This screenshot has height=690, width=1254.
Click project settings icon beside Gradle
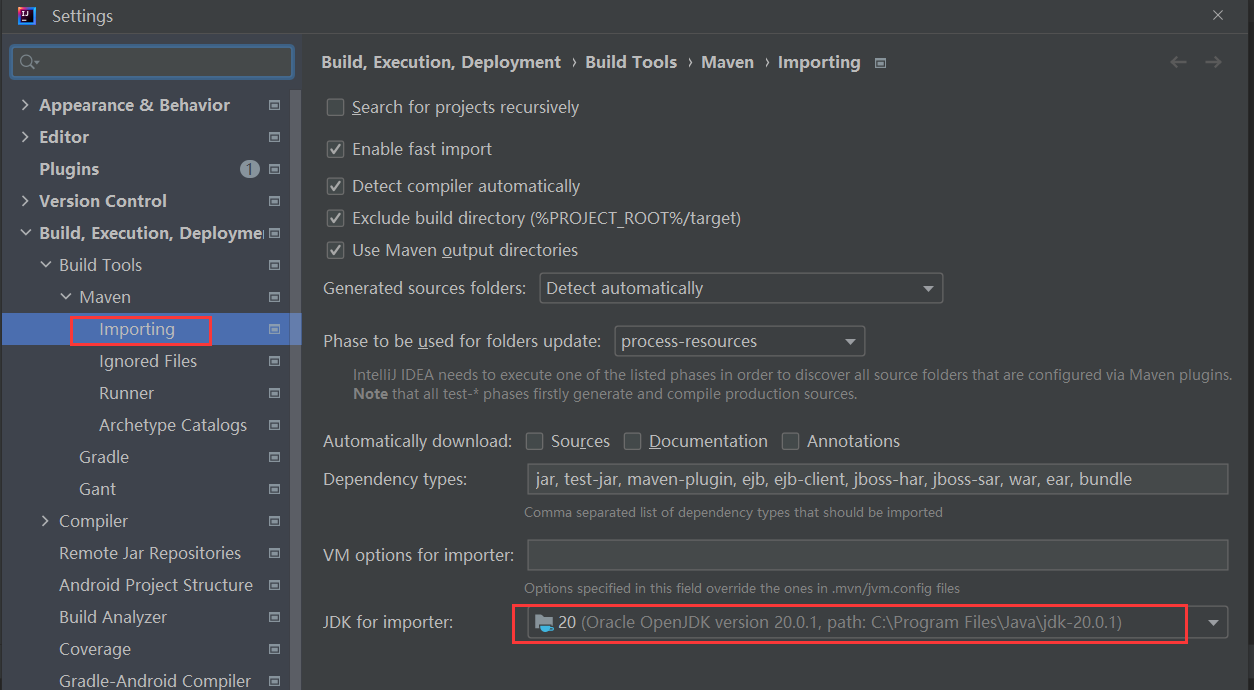tap(275, 457)
